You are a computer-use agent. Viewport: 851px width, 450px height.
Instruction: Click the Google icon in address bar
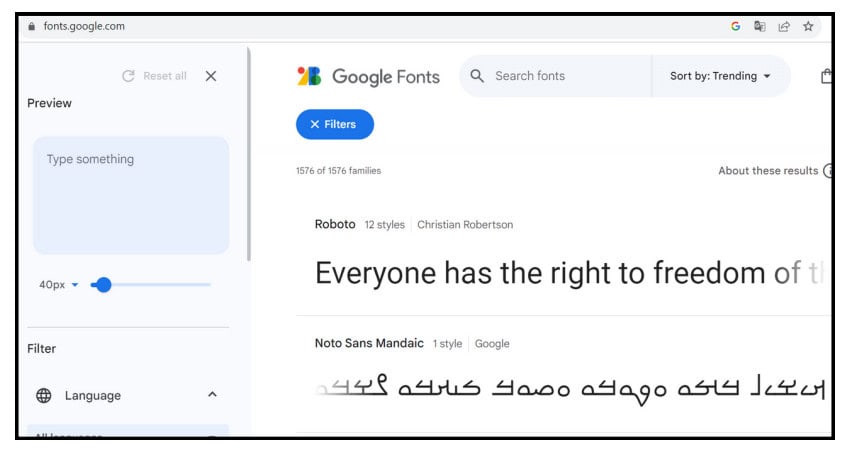[x=736, y=27]
